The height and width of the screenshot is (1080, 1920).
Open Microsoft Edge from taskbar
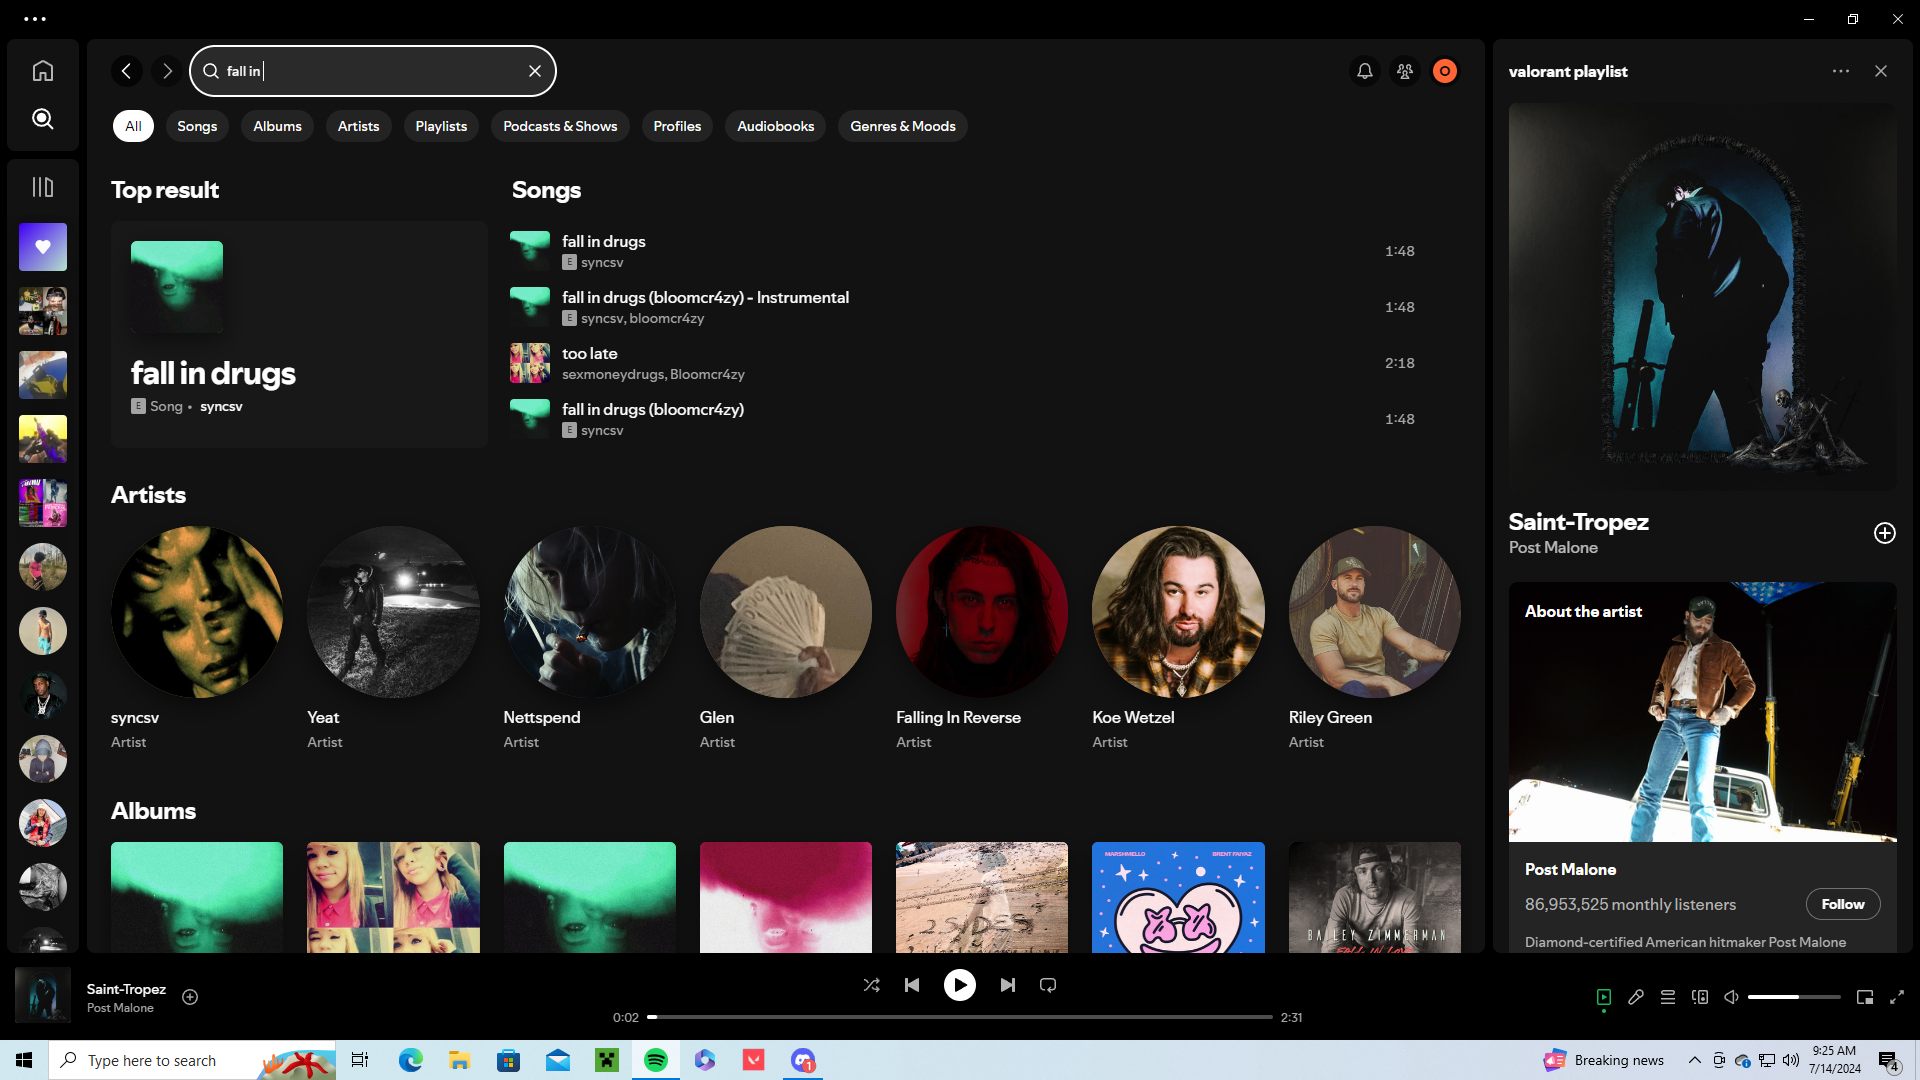coord(411,1060)
